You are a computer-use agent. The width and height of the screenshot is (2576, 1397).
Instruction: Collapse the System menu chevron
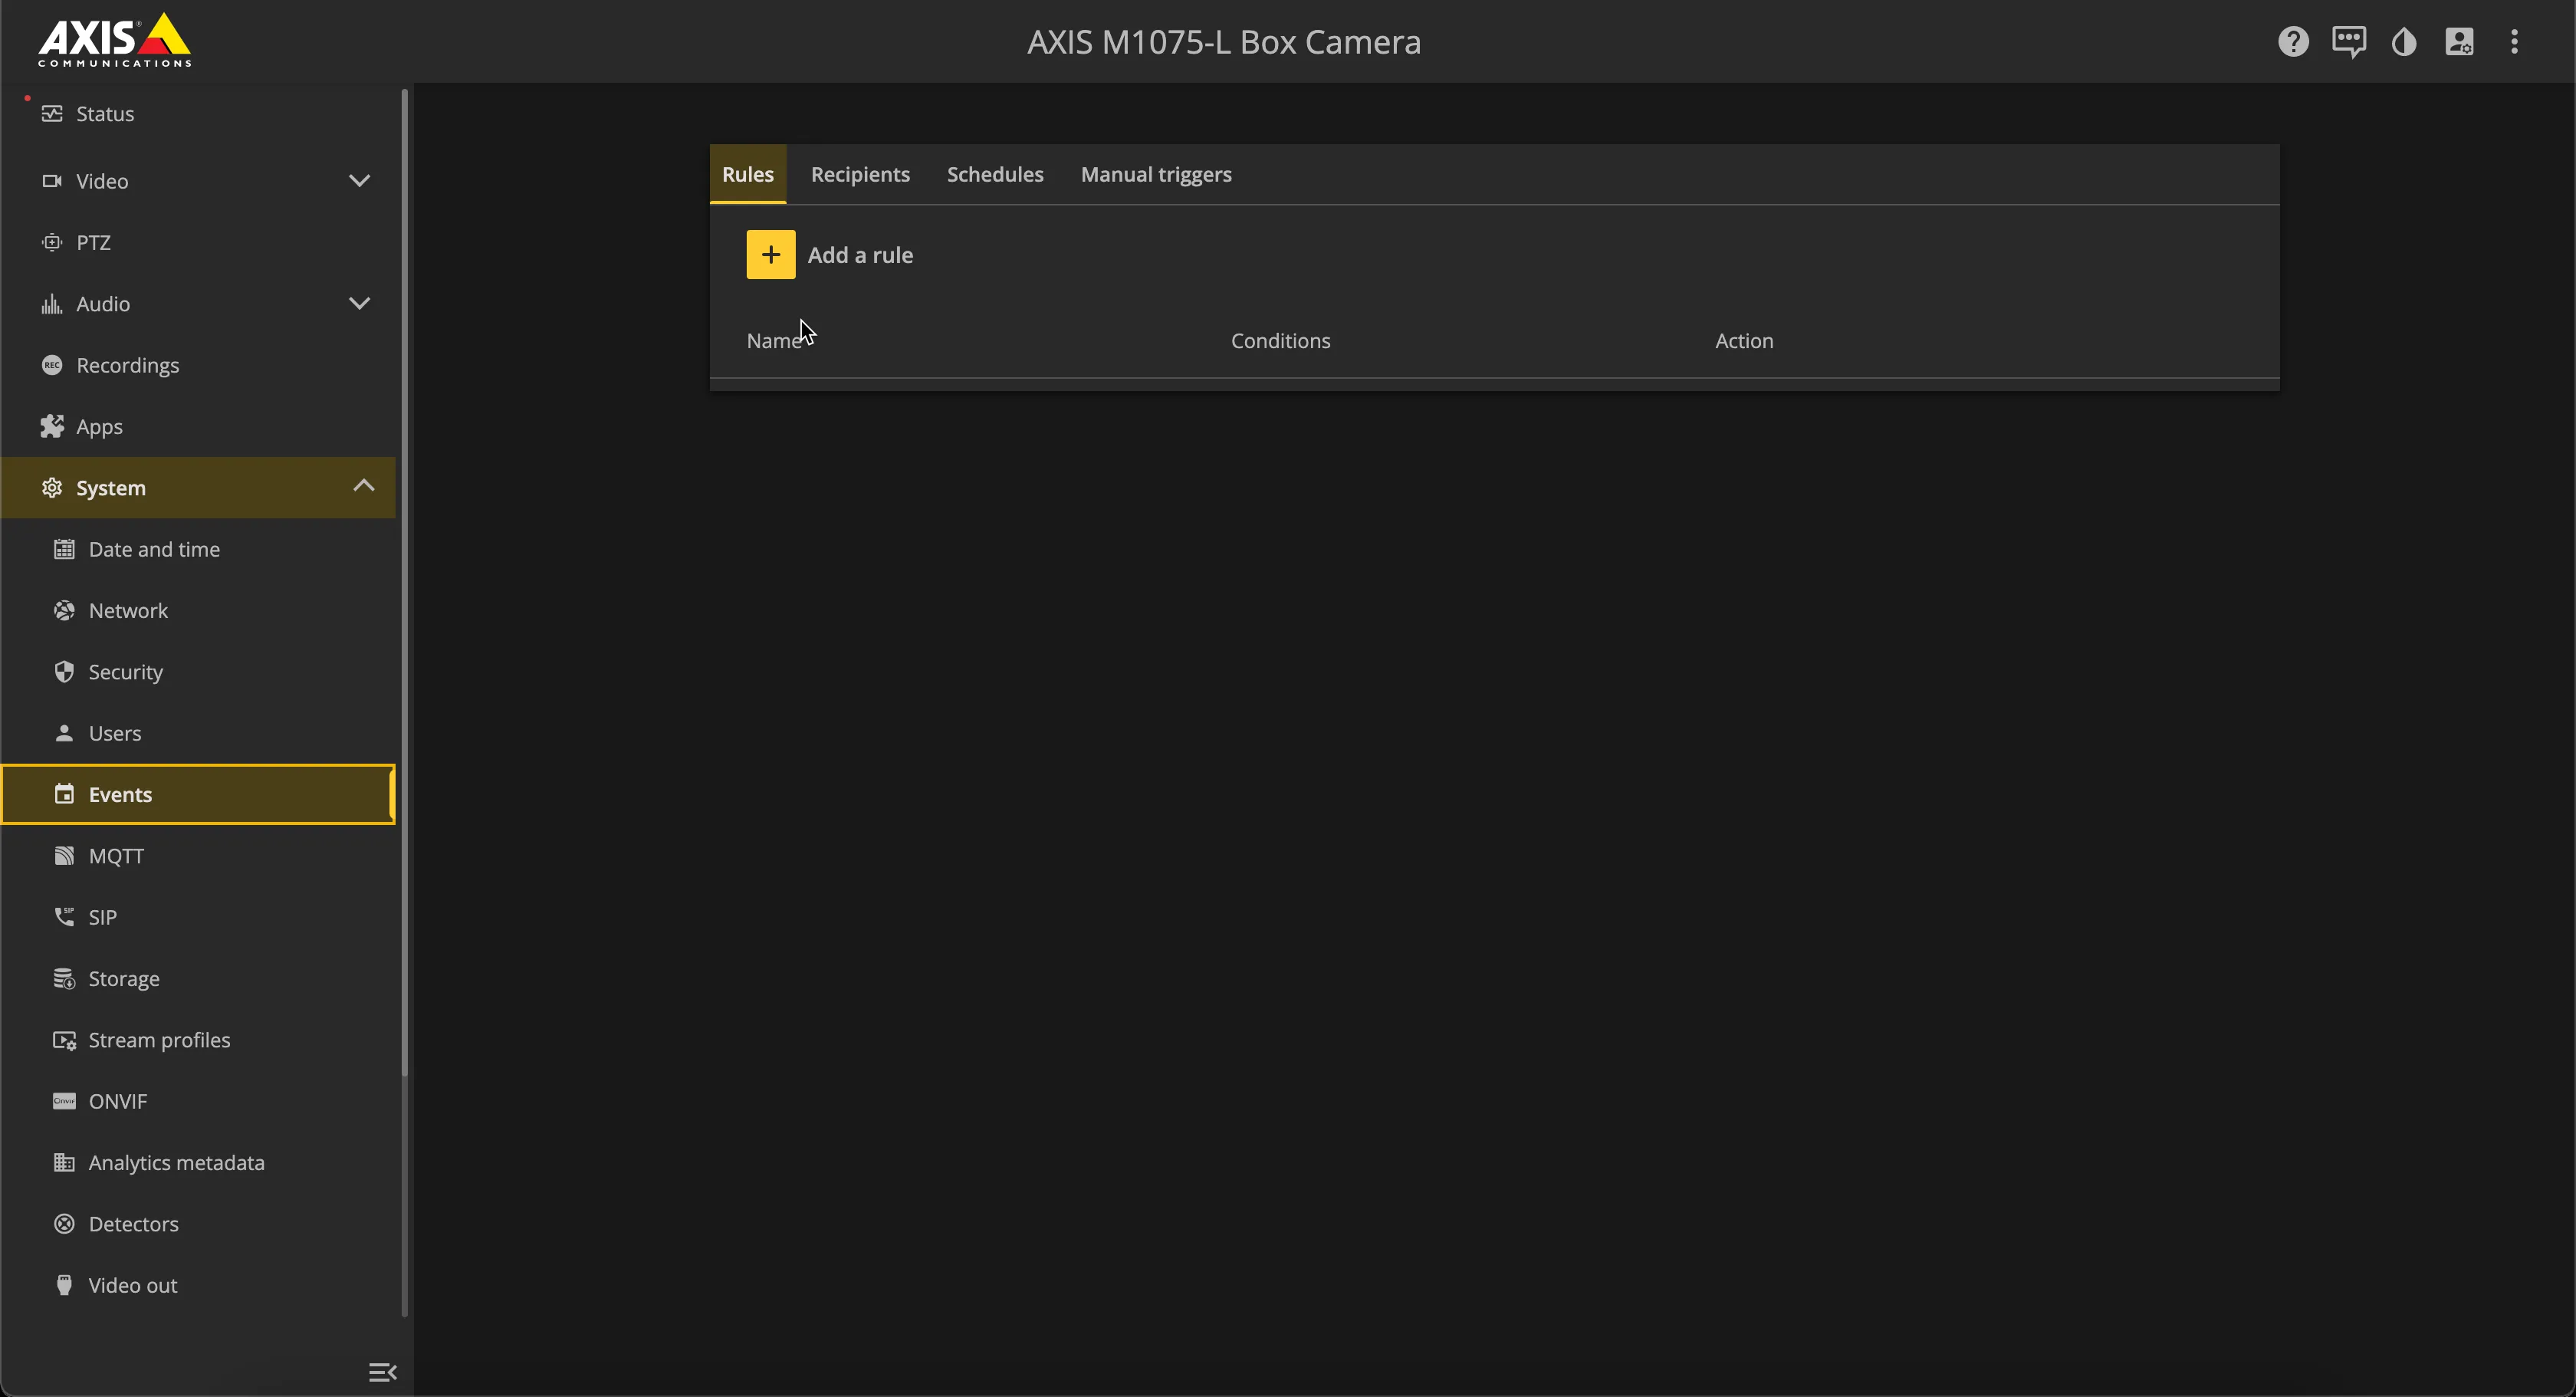click(363, 486)
